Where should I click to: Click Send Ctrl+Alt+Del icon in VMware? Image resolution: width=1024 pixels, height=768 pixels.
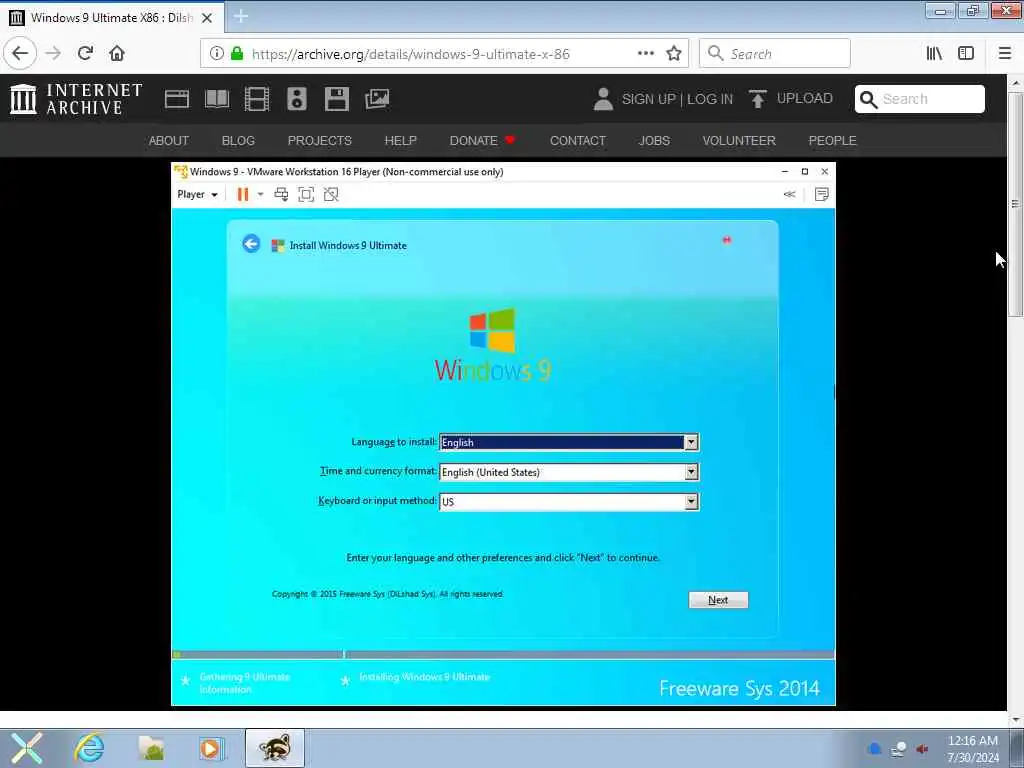pyautogui.click(x=281, y=194)
